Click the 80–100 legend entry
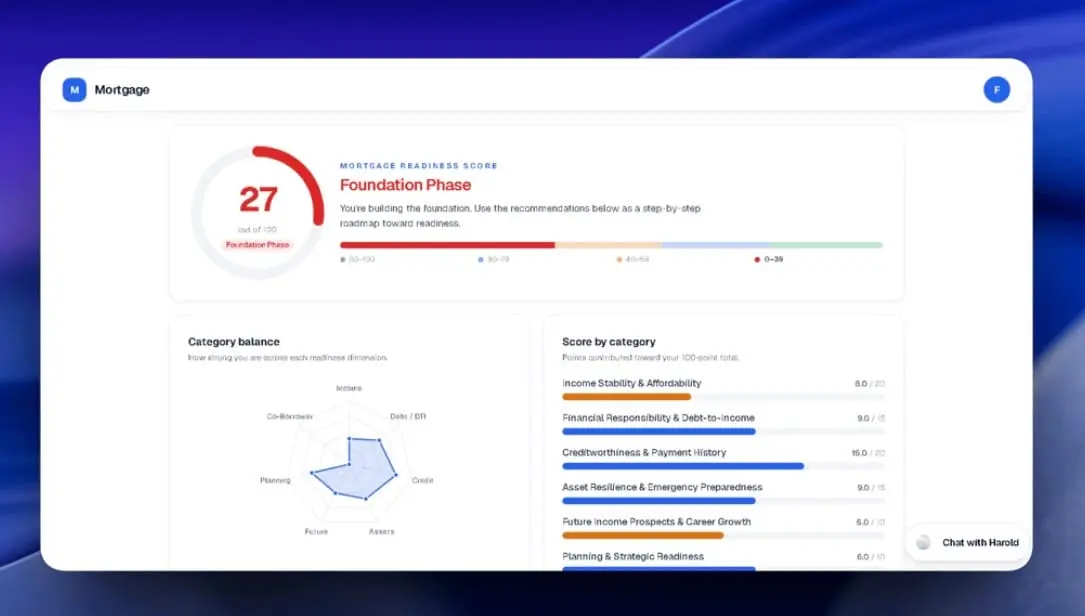 (358, 260)
